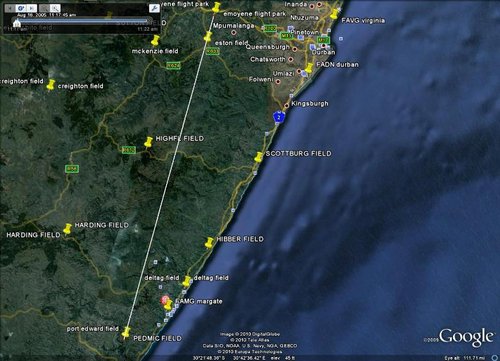
Task: Zoom in the time slider range
Action: coord(55,8)
